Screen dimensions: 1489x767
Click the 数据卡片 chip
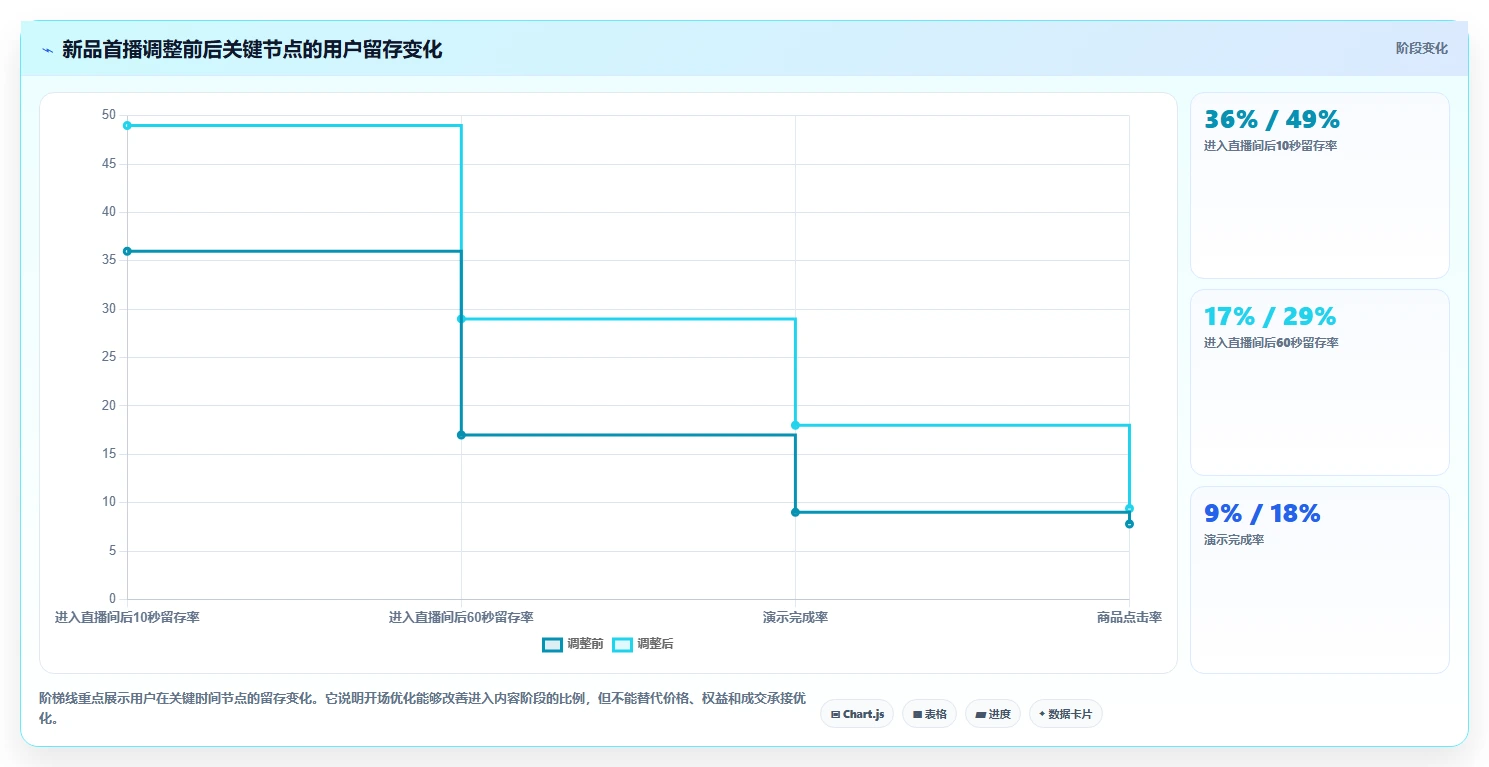(x=1066, y=714)
